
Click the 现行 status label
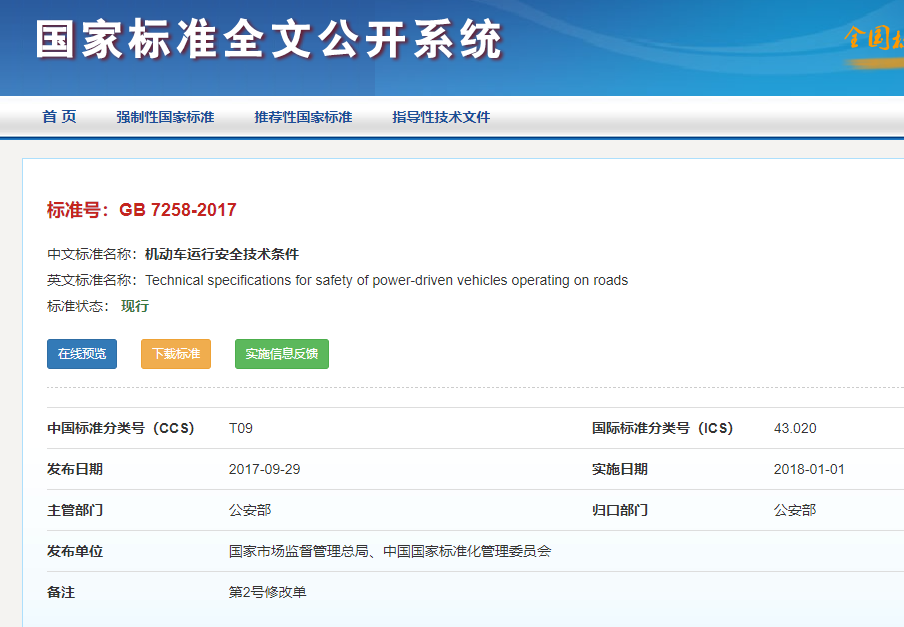(137, 305)
